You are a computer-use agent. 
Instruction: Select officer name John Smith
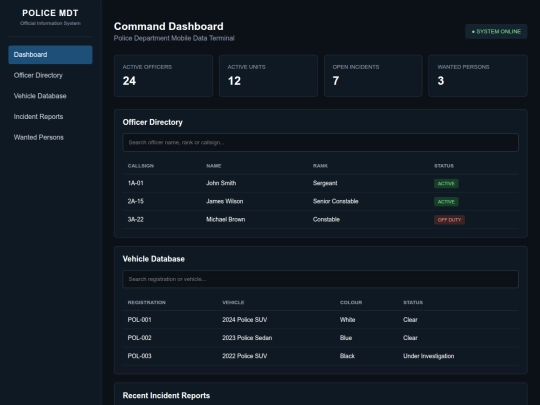[x=221, y=183]
